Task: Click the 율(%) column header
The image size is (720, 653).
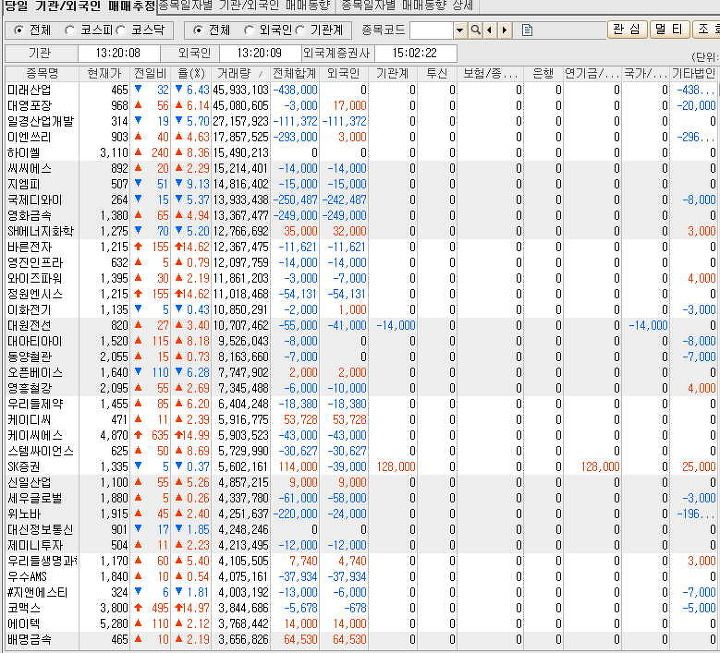Action: tap(191, 73)
